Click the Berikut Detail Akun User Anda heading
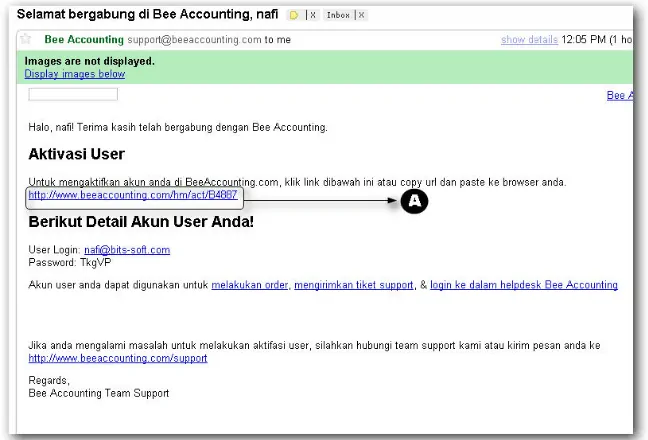This screenshot has width=648, height=440. click(141, 222)
